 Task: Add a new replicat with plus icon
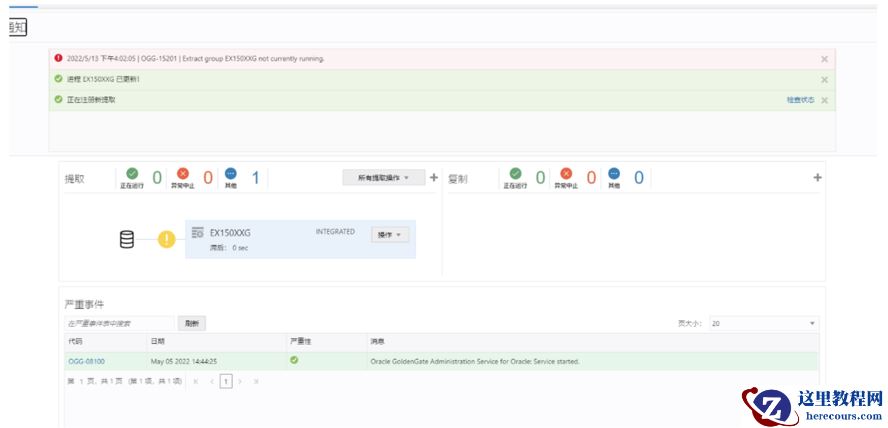817,178
